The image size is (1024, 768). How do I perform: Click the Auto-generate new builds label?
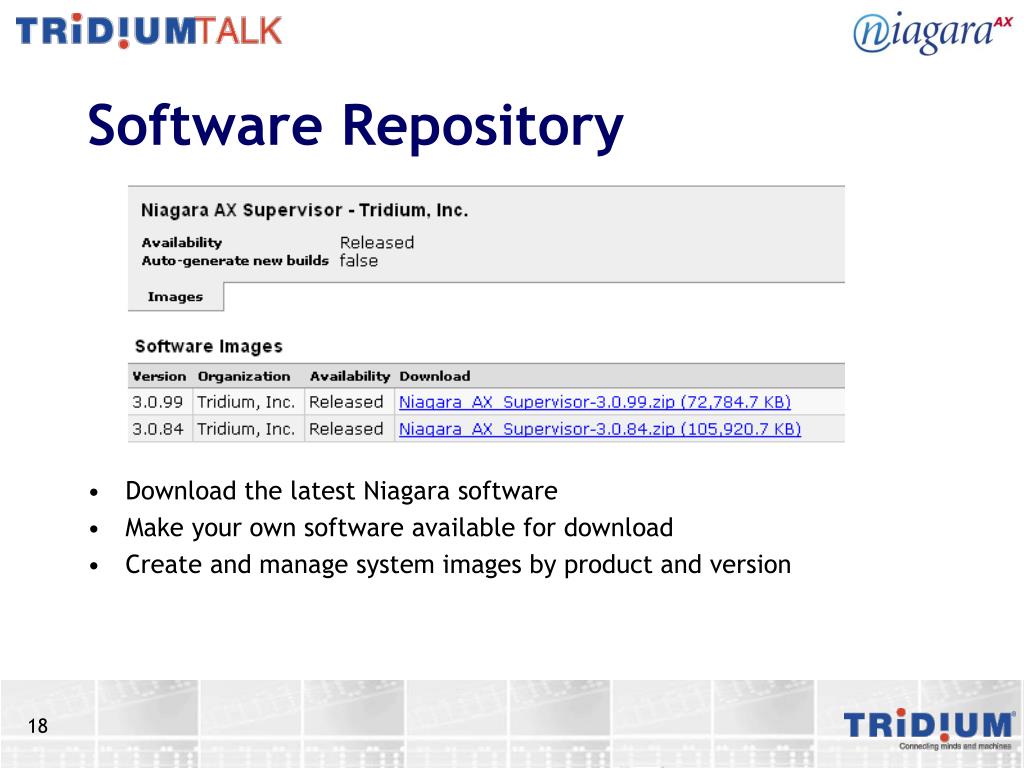[235, 261]
